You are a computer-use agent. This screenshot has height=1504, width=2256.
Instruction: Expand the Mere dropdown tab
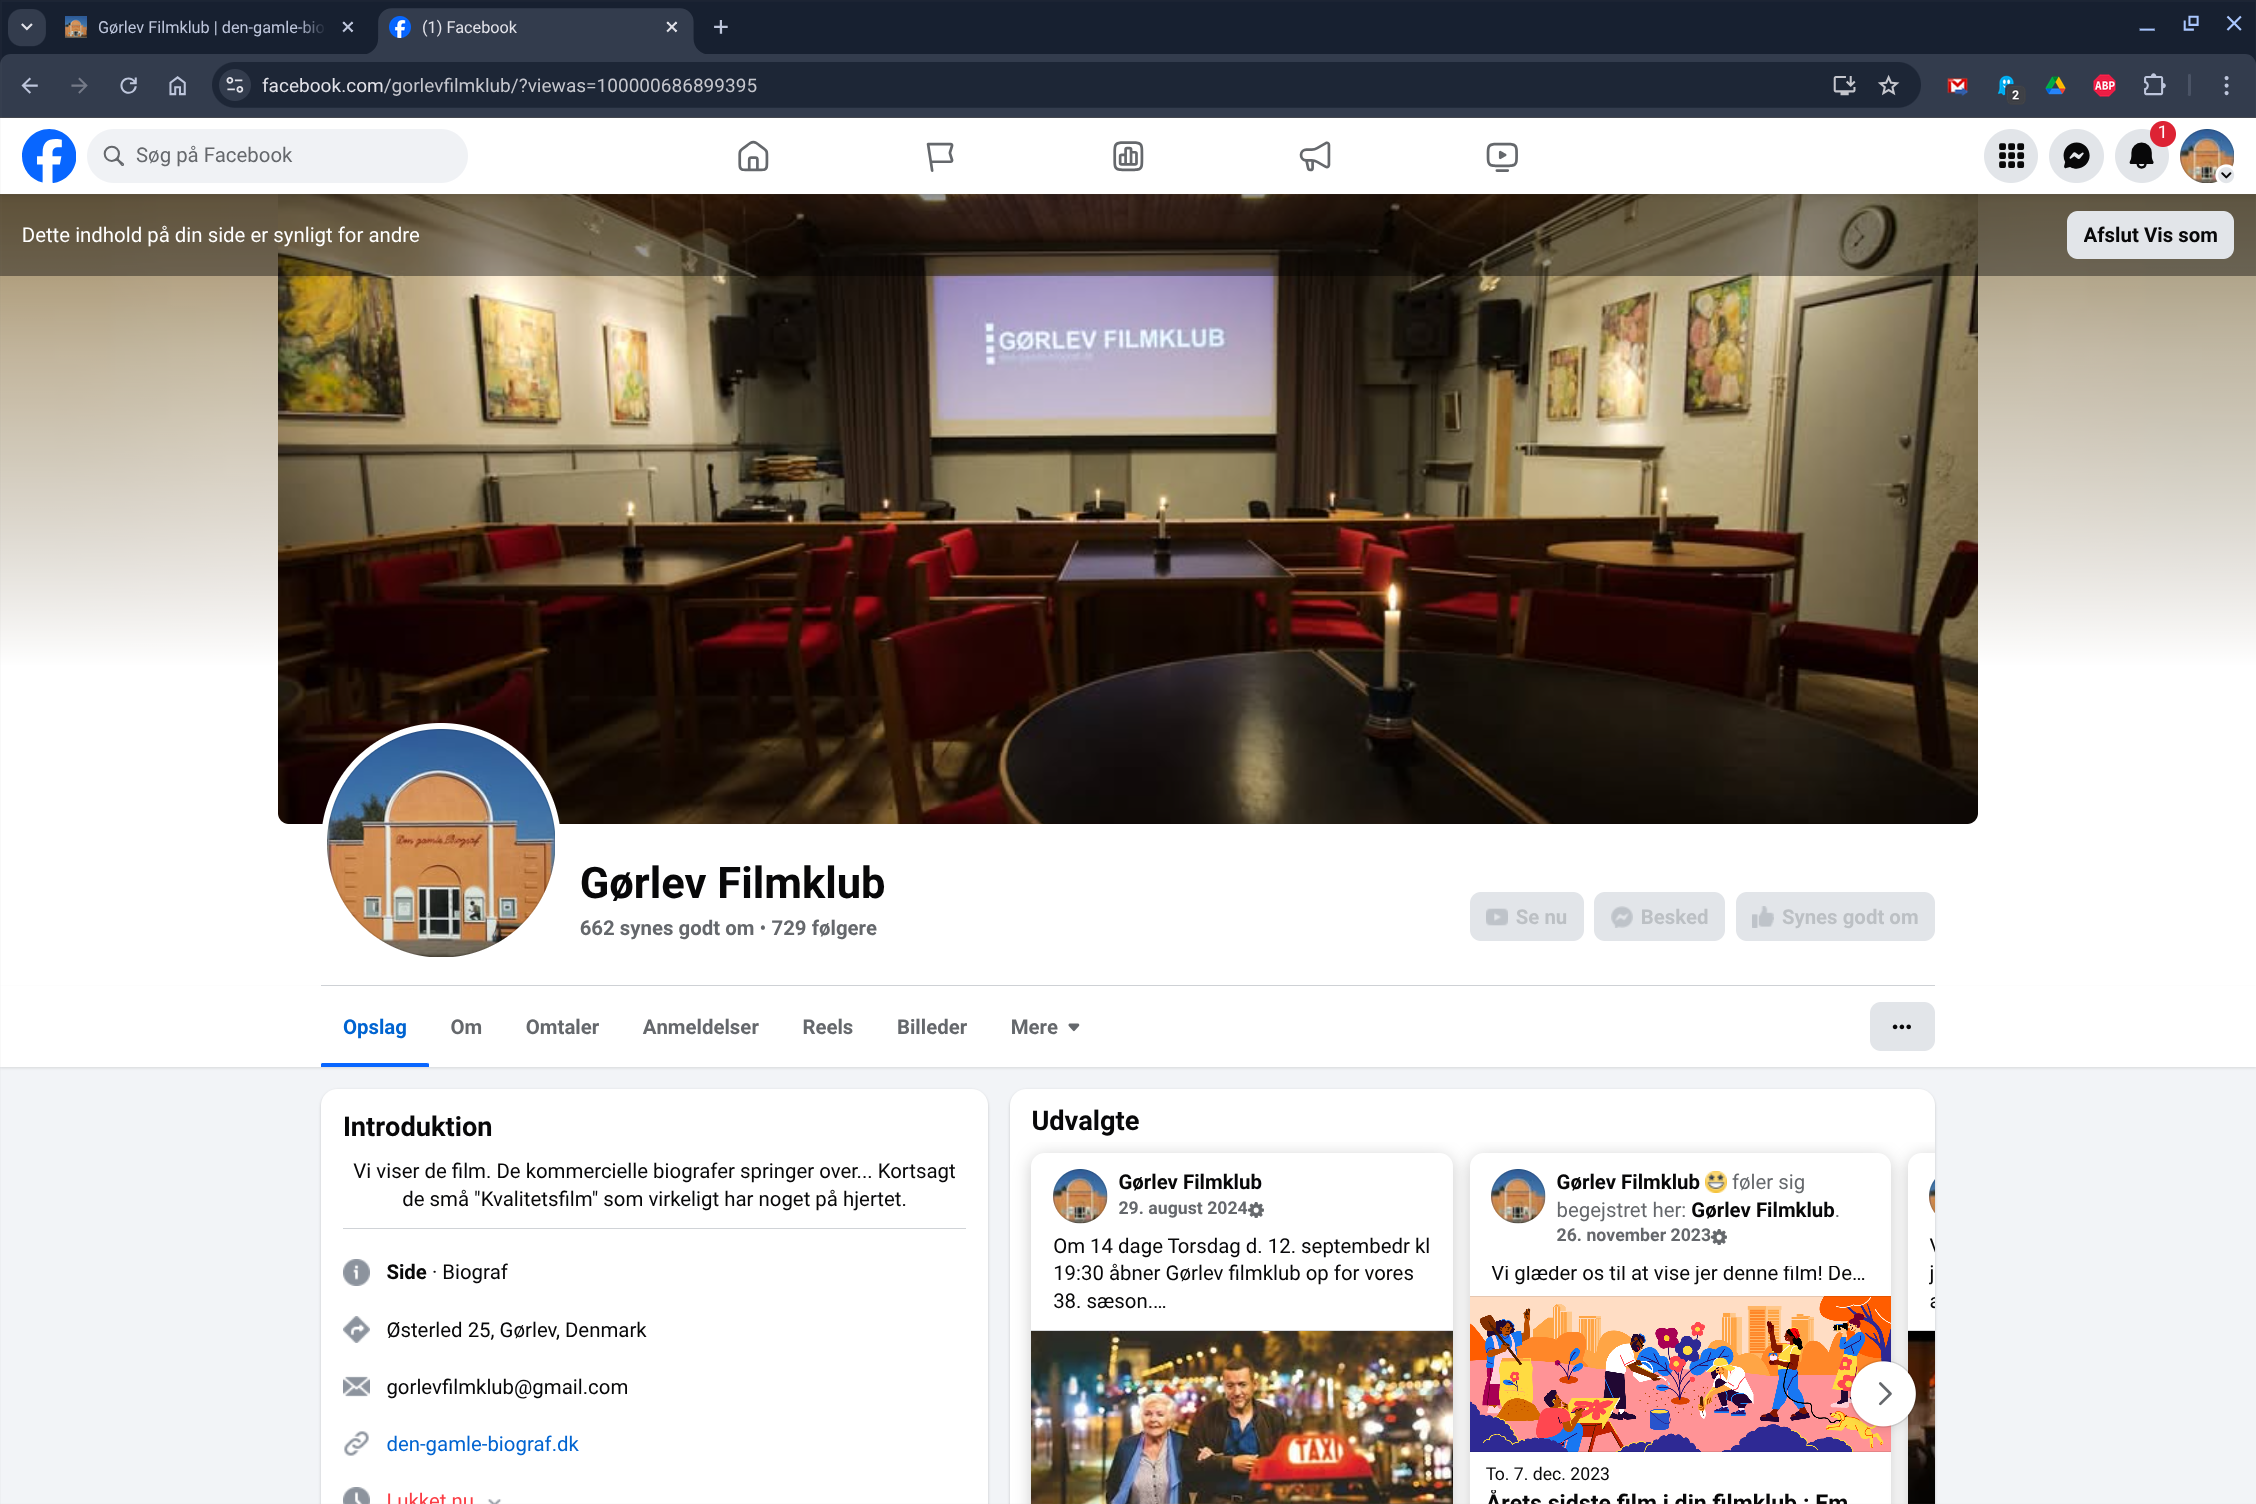1045,1027
